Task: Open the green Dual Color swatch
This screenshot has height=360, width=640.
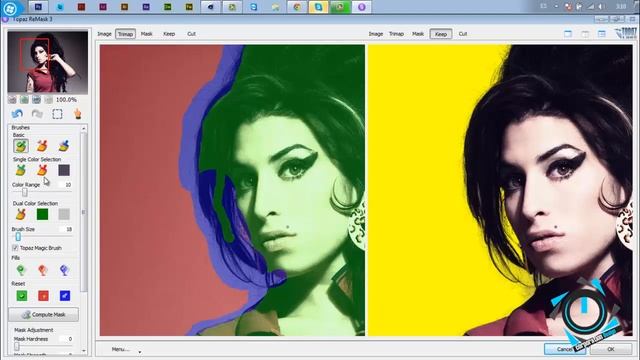Action: pyautogui.click(x=42, y=214)
